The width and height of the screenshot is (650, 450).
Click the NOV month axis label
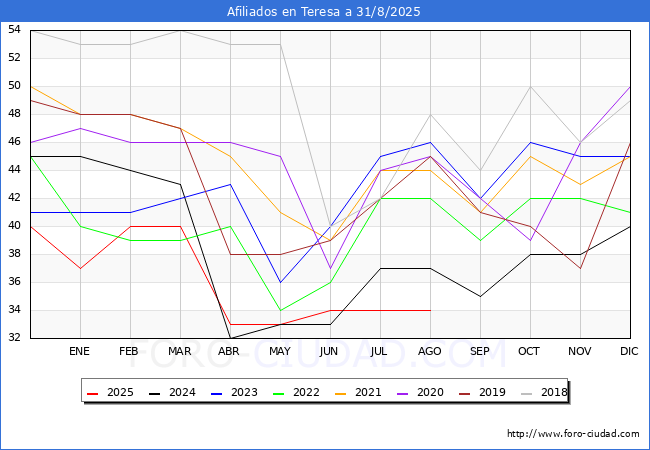(580, 351)
